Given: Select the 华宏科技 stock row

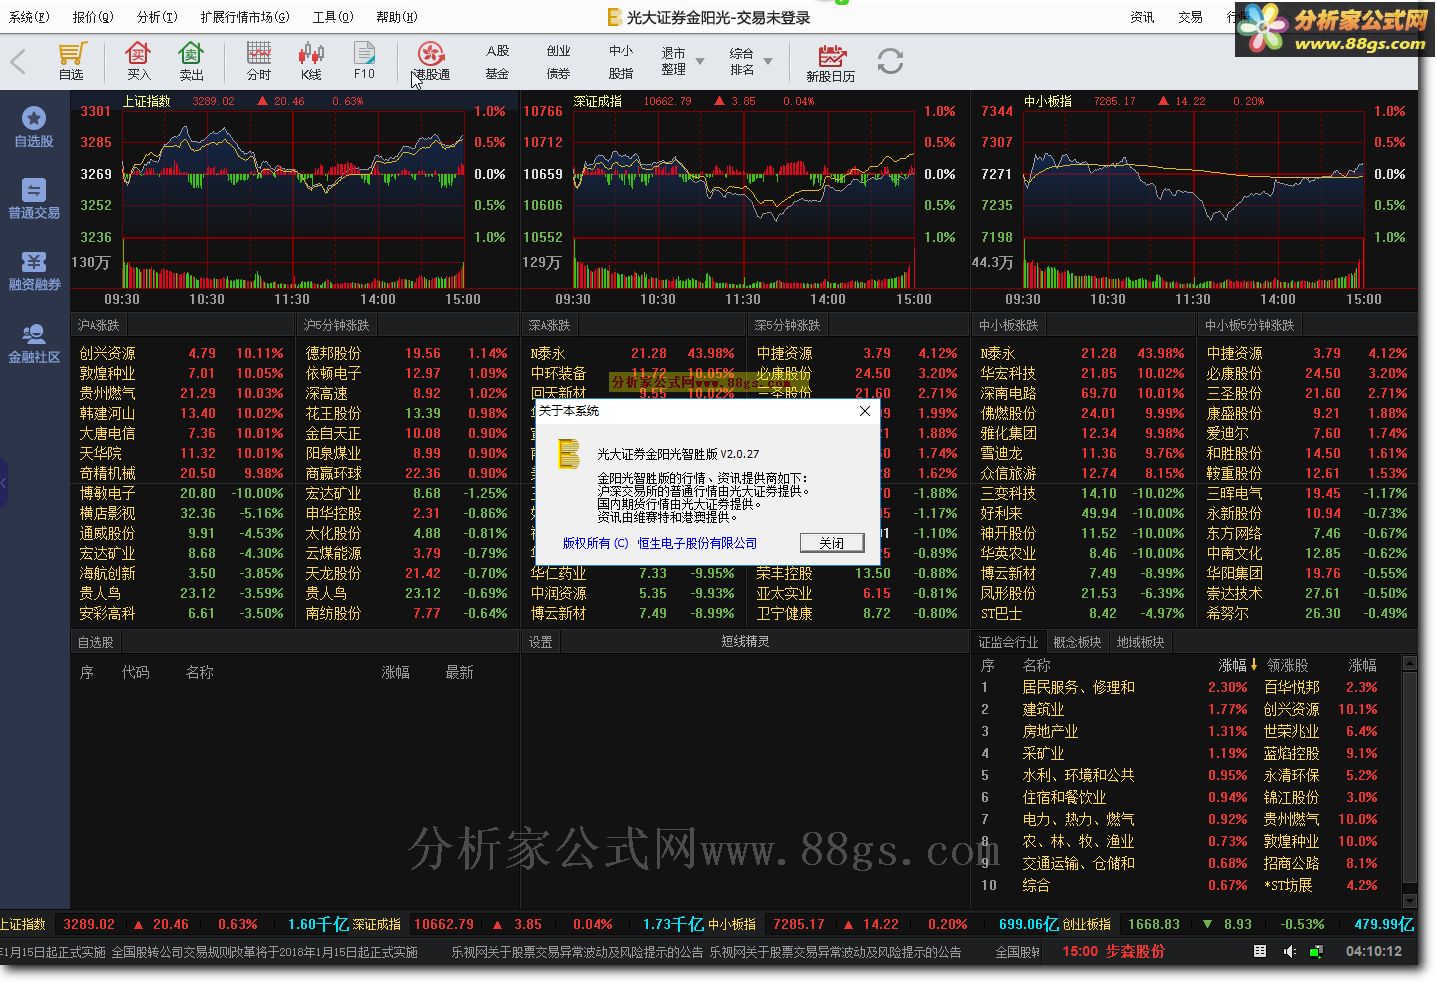Looking at the screenshot, I should [x=1082, y=373].
